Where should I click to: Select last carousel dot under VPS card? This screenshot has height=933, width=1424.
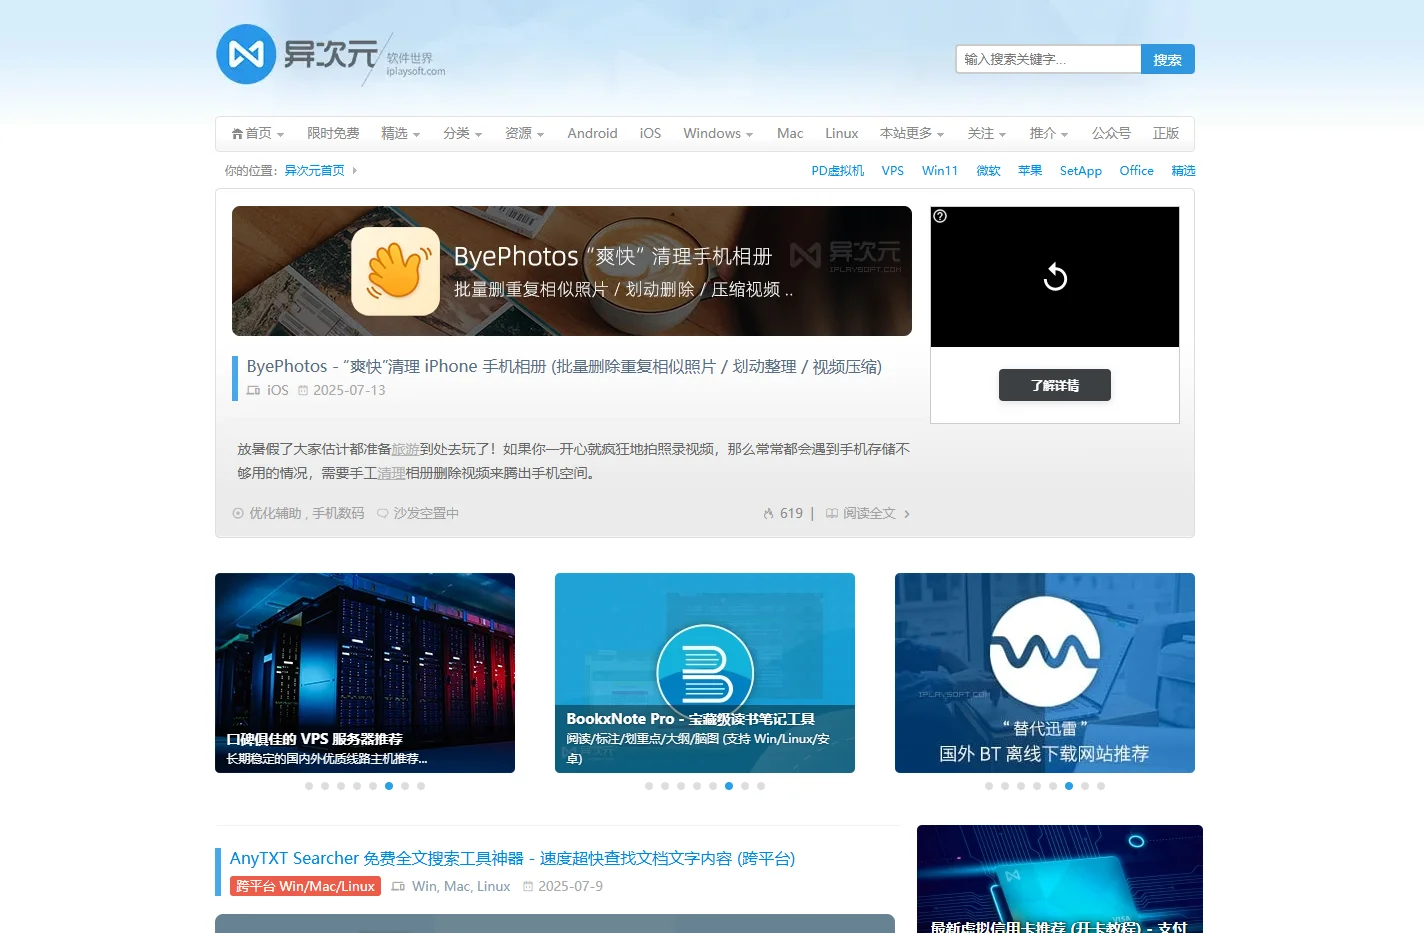[x=421, y=786]
